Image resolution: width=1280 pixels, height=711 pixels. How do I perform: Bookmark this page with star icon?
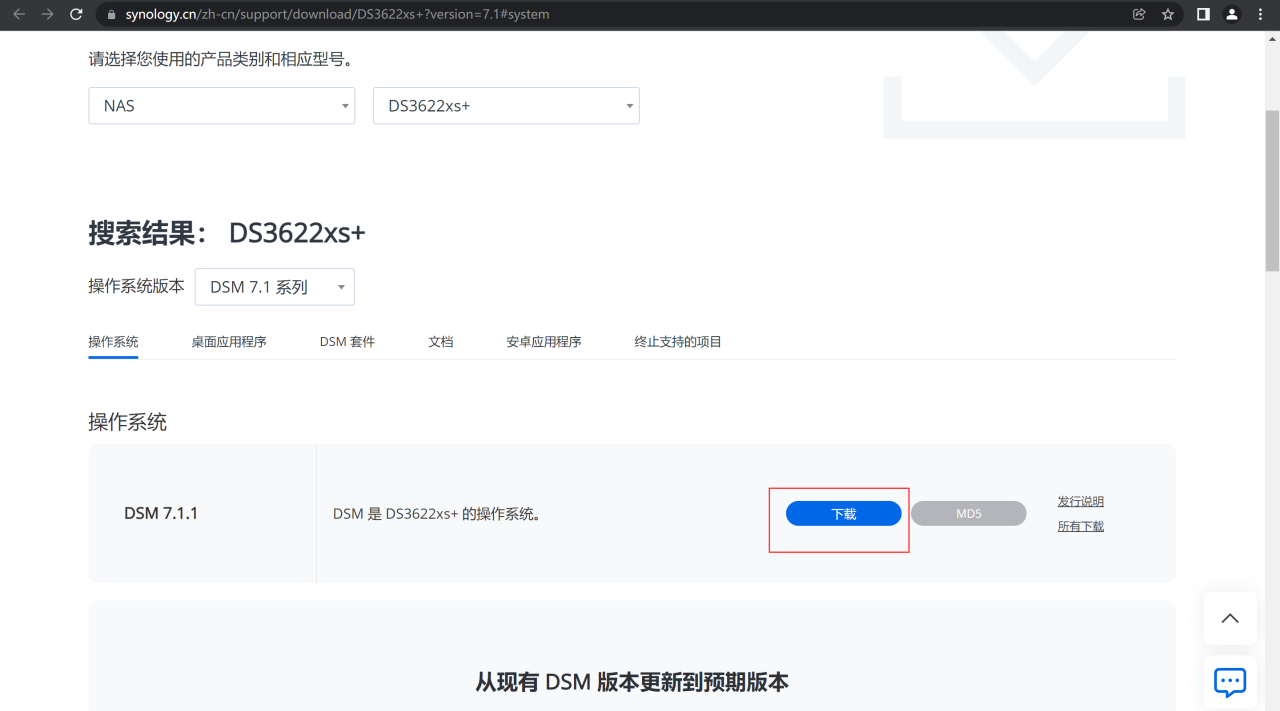1167,14
